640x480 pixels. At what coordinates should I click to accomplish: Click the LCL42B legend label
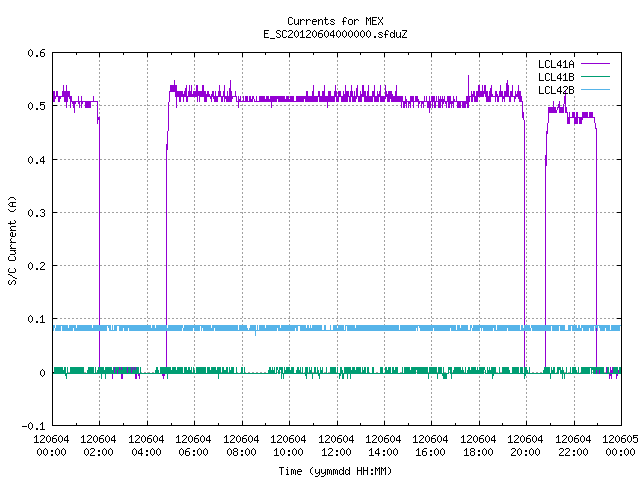(556, 90)
